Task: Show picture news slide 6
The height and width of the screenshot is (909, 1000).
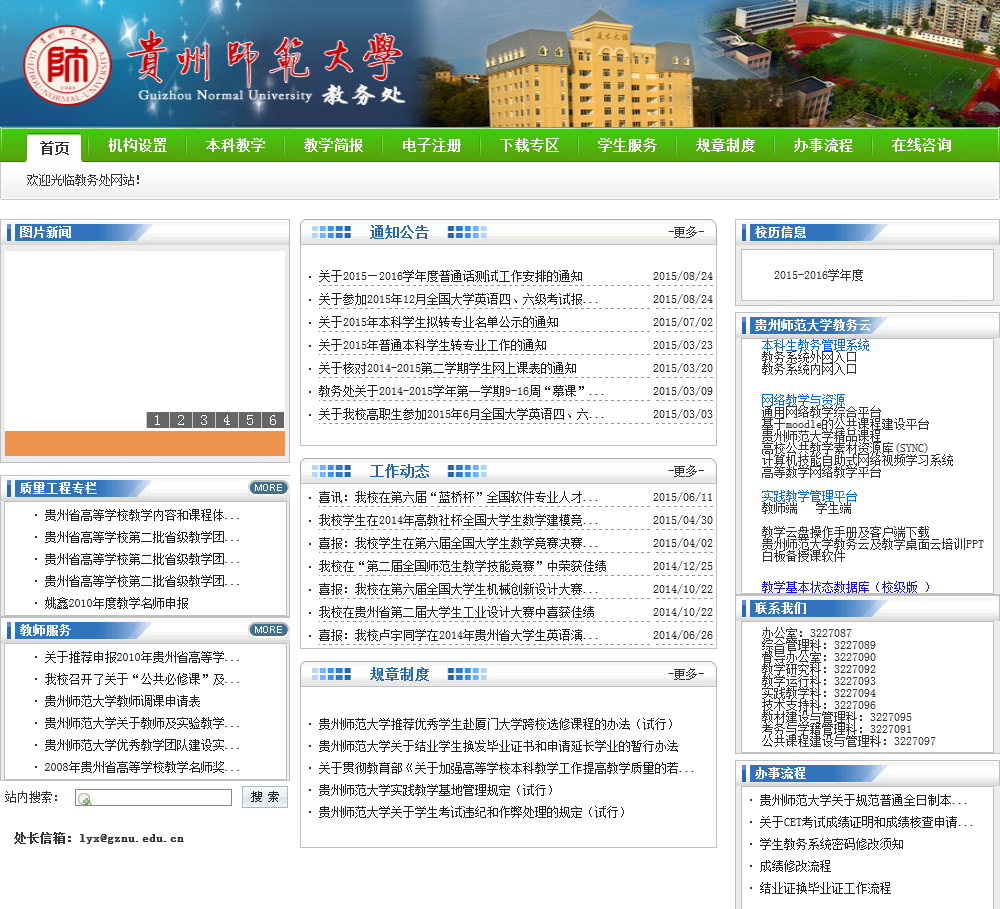Action: pos(272,420)
